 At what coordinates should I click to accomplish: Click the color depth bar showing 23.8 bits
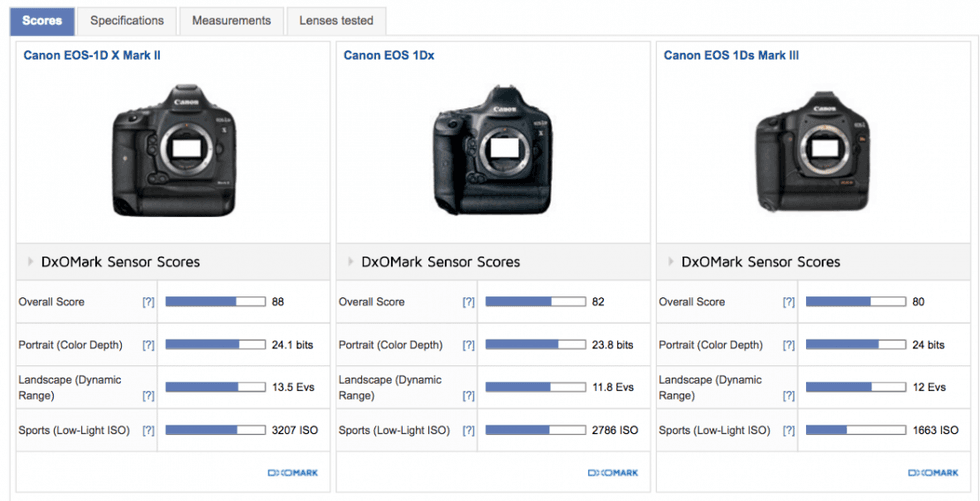536,345
